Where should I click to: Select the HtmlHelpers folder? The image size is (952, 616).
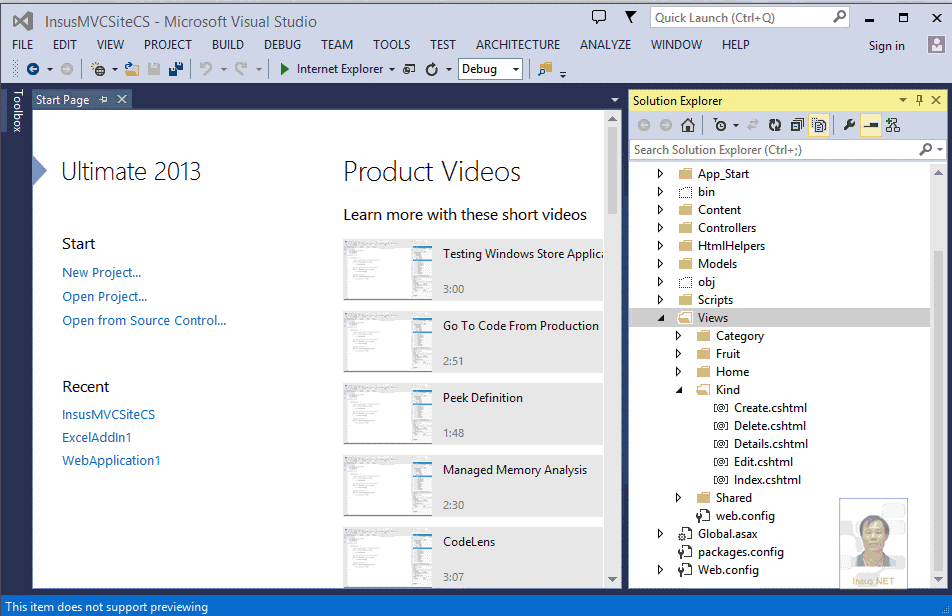pyautogui.click(x=731, y=246)
